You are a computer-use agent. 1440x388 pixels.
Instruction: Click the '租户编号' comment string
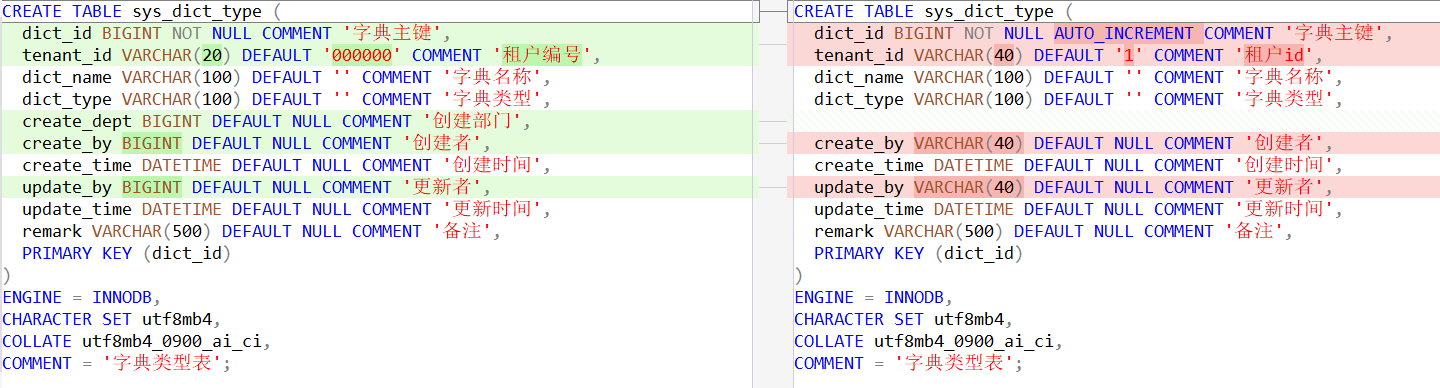[541, 55]
